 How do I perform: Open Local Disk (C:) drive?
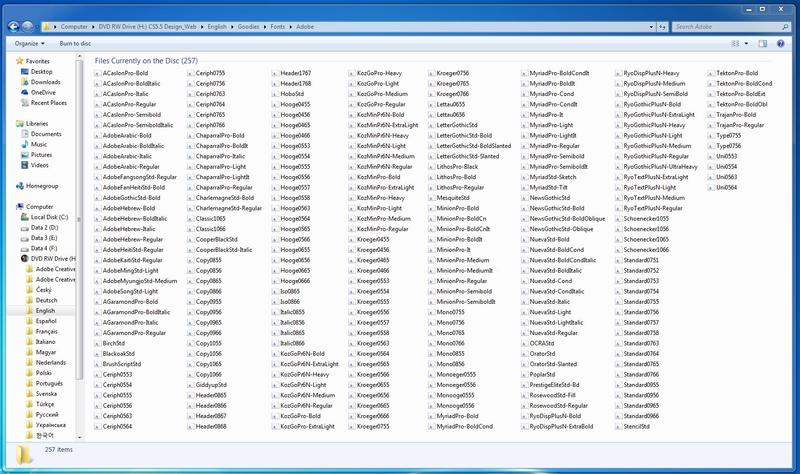point(45,217)
